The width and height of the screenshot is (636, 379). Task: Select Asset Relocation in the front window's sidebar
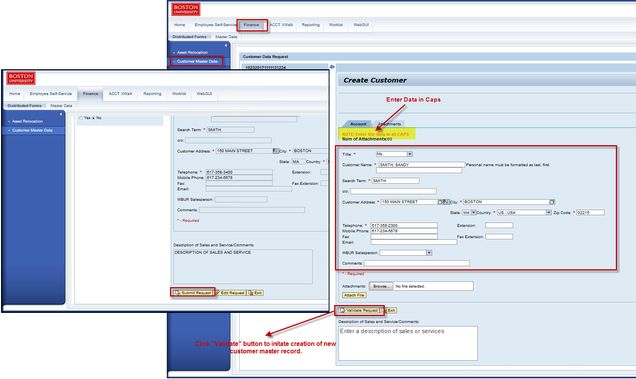27,121
